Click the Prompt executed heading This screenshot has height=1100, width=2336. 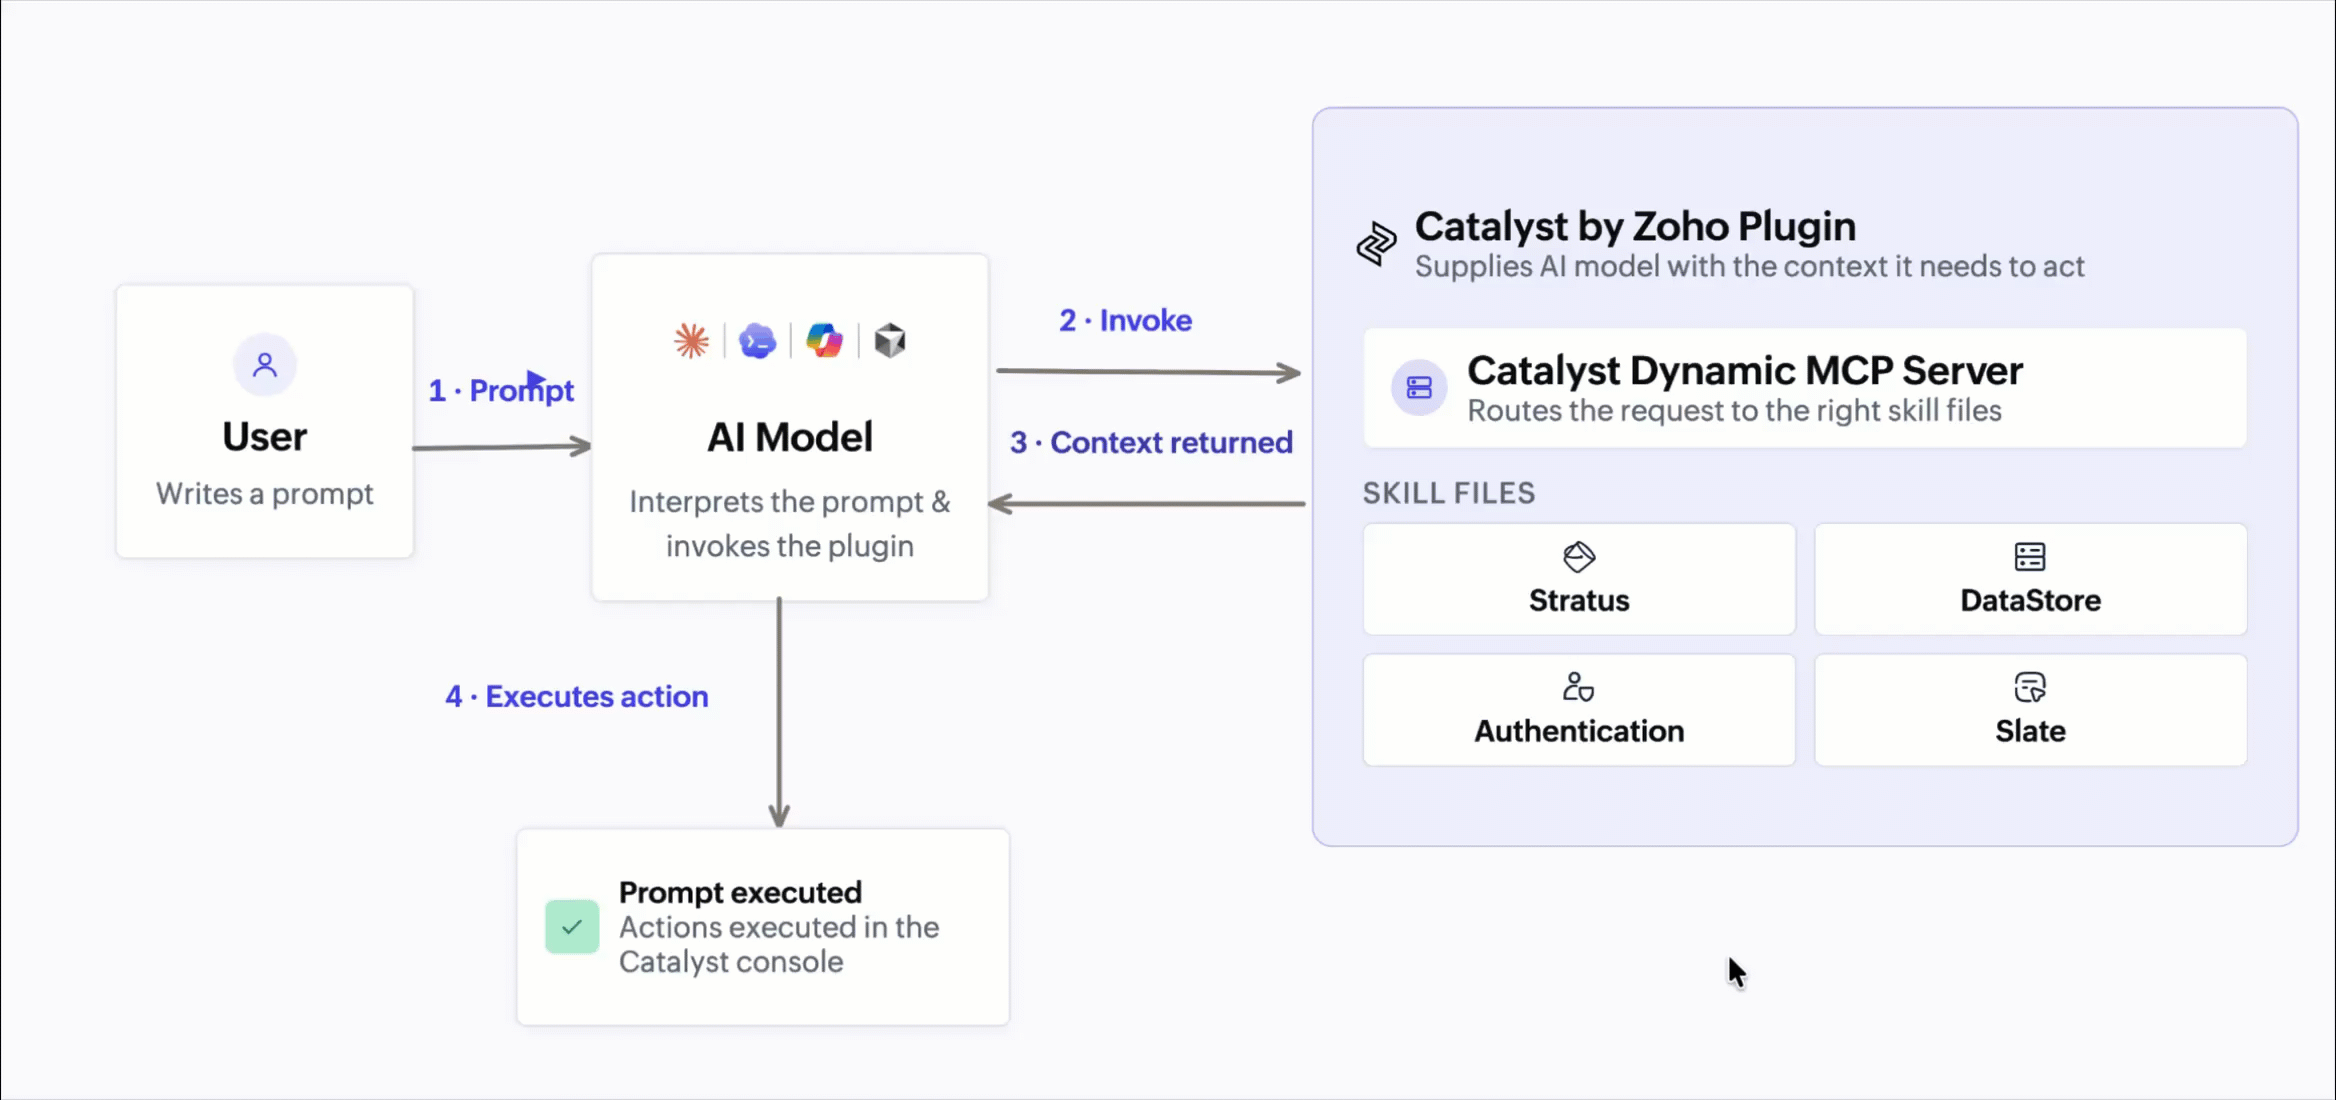tap(740, 892)
